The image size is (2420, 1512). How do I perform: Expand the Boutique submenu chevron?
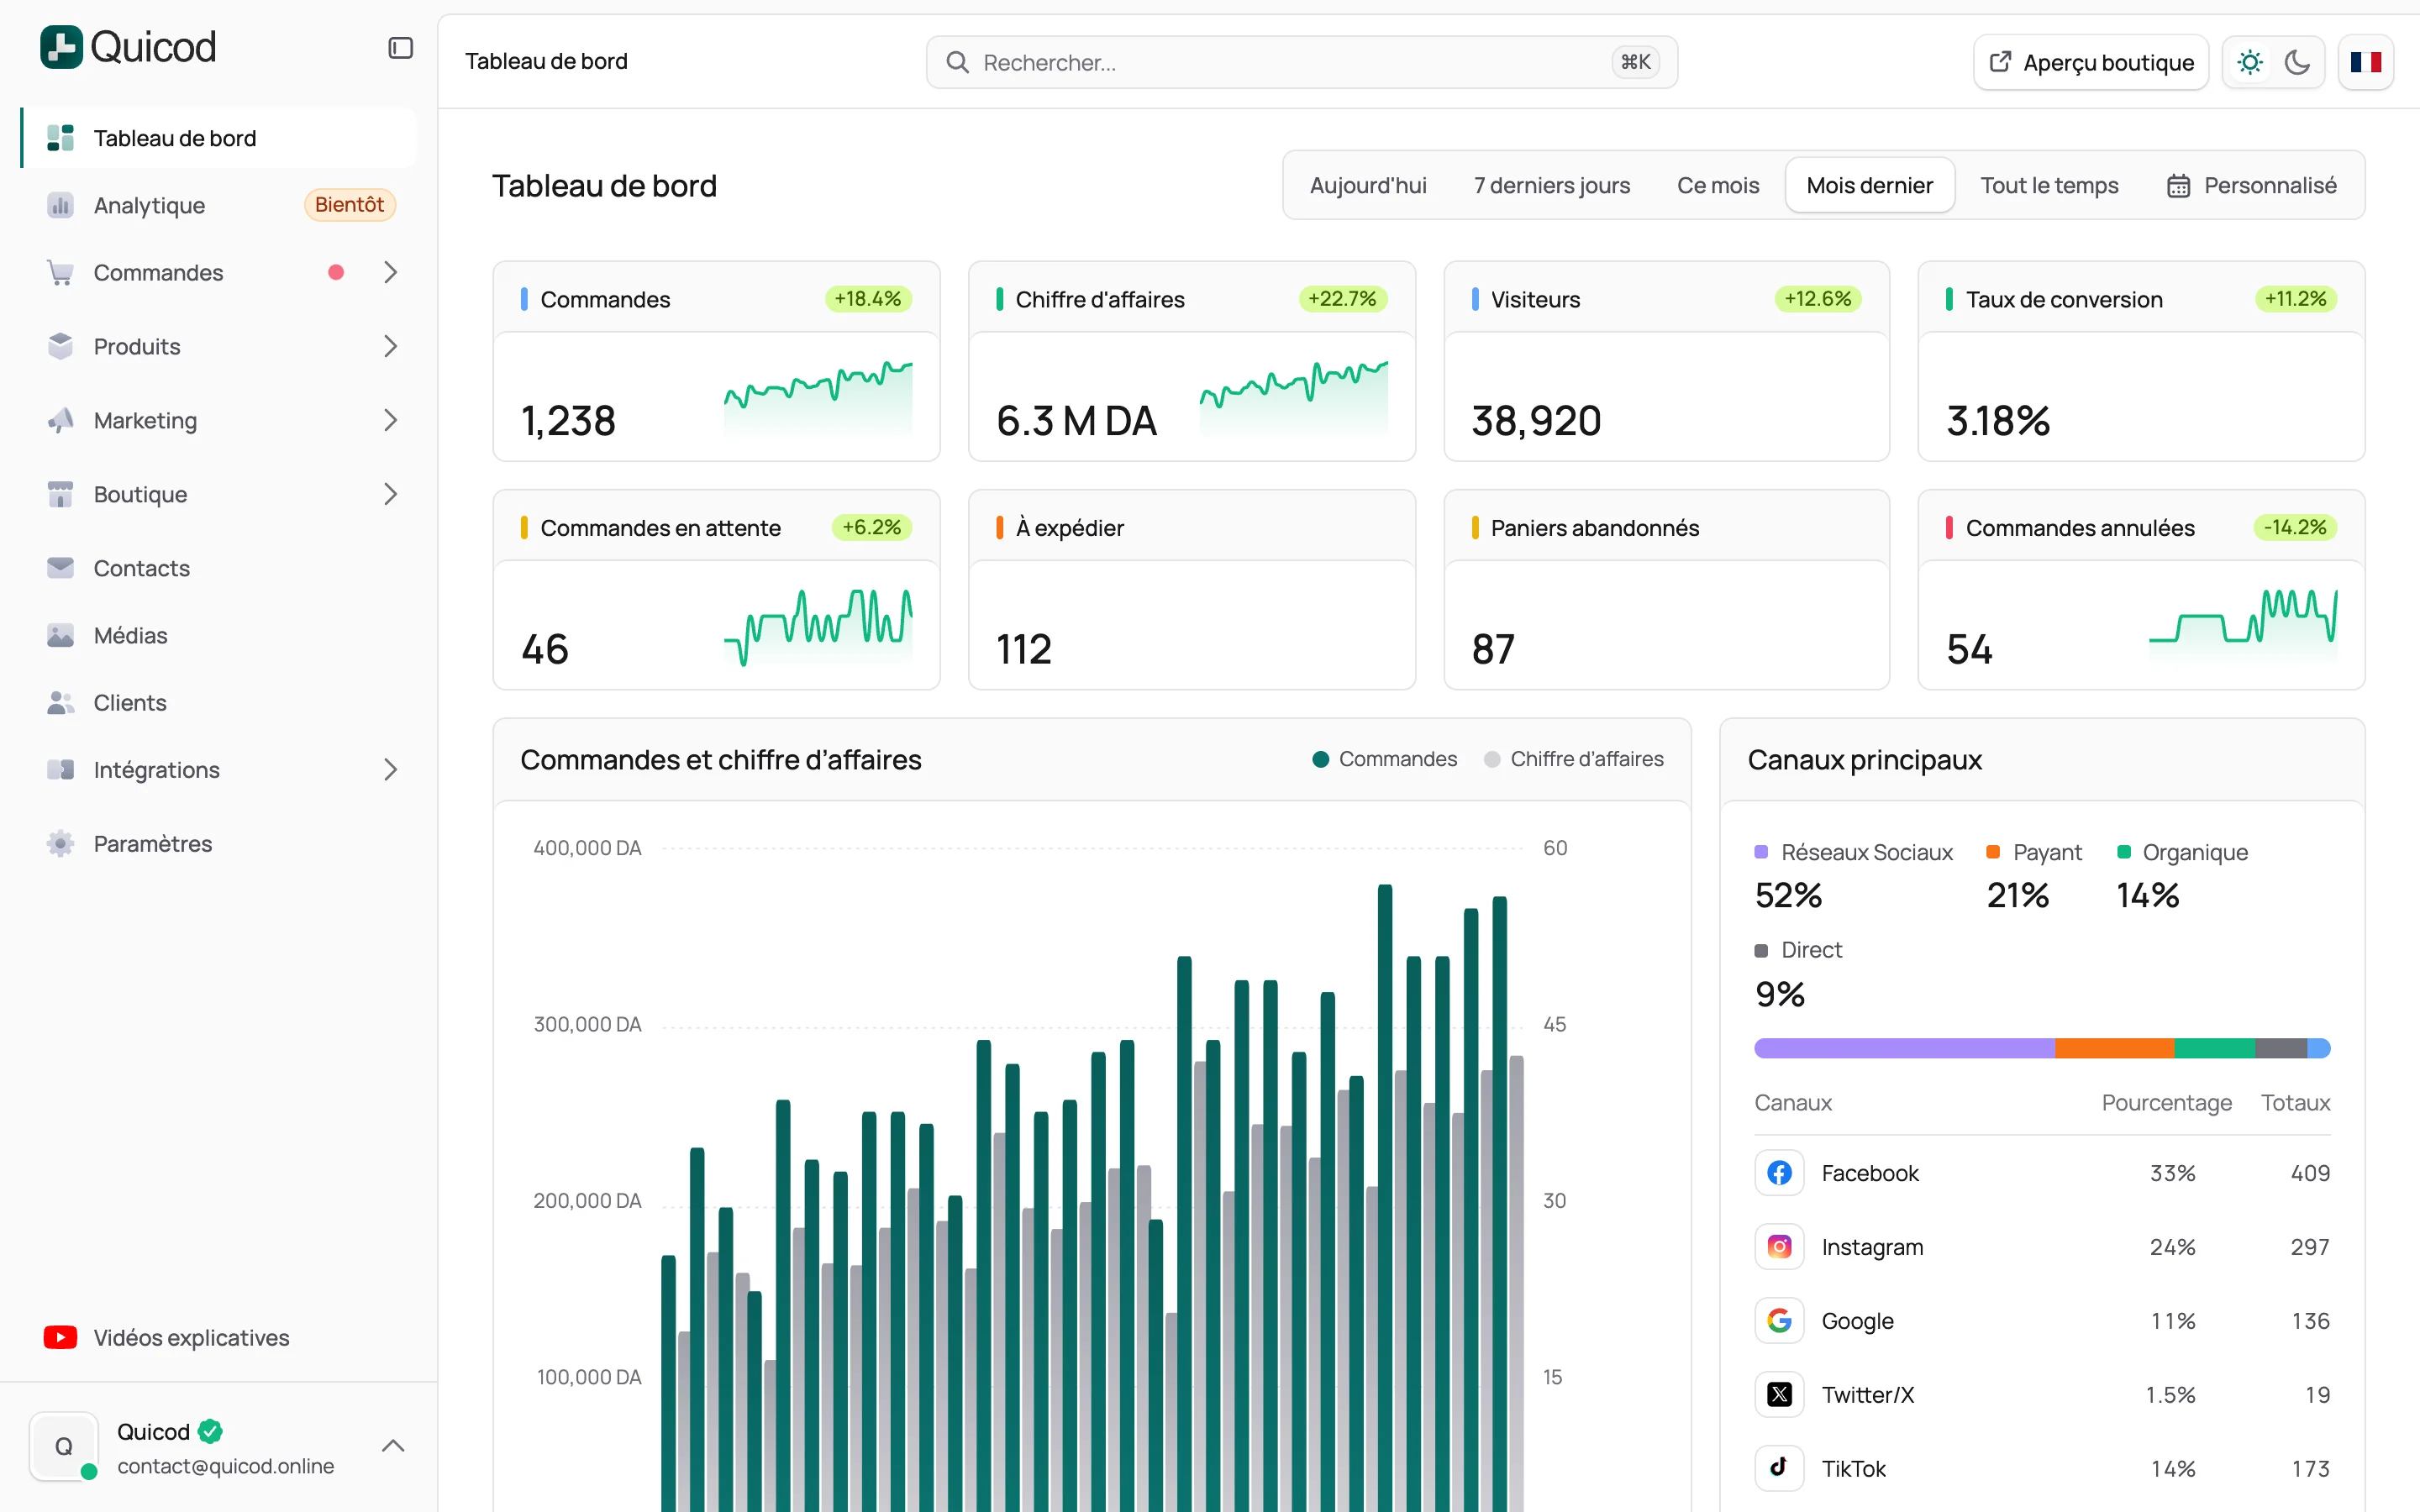[391, 494]
